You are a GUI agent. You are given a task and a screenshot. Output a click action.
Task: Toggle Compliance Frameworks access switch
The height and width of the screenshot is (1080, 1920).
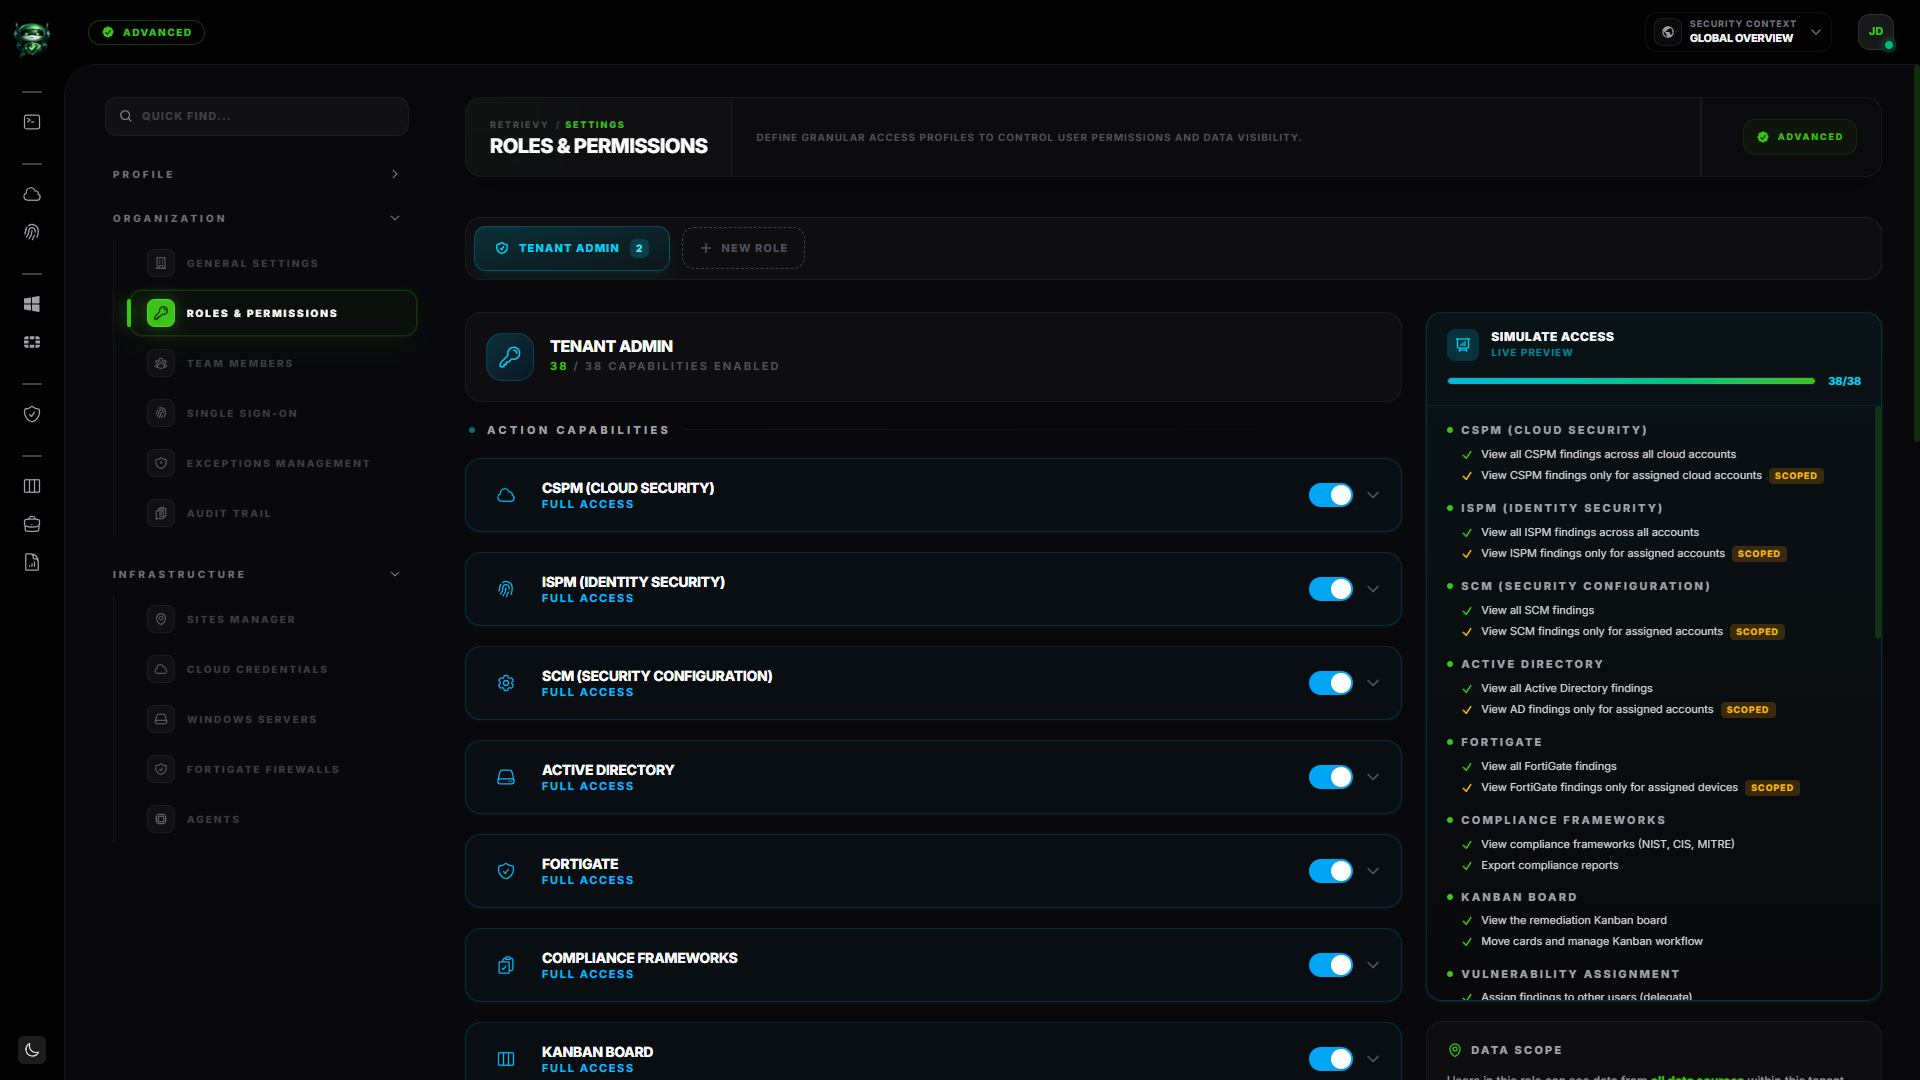pos(1331,965)
